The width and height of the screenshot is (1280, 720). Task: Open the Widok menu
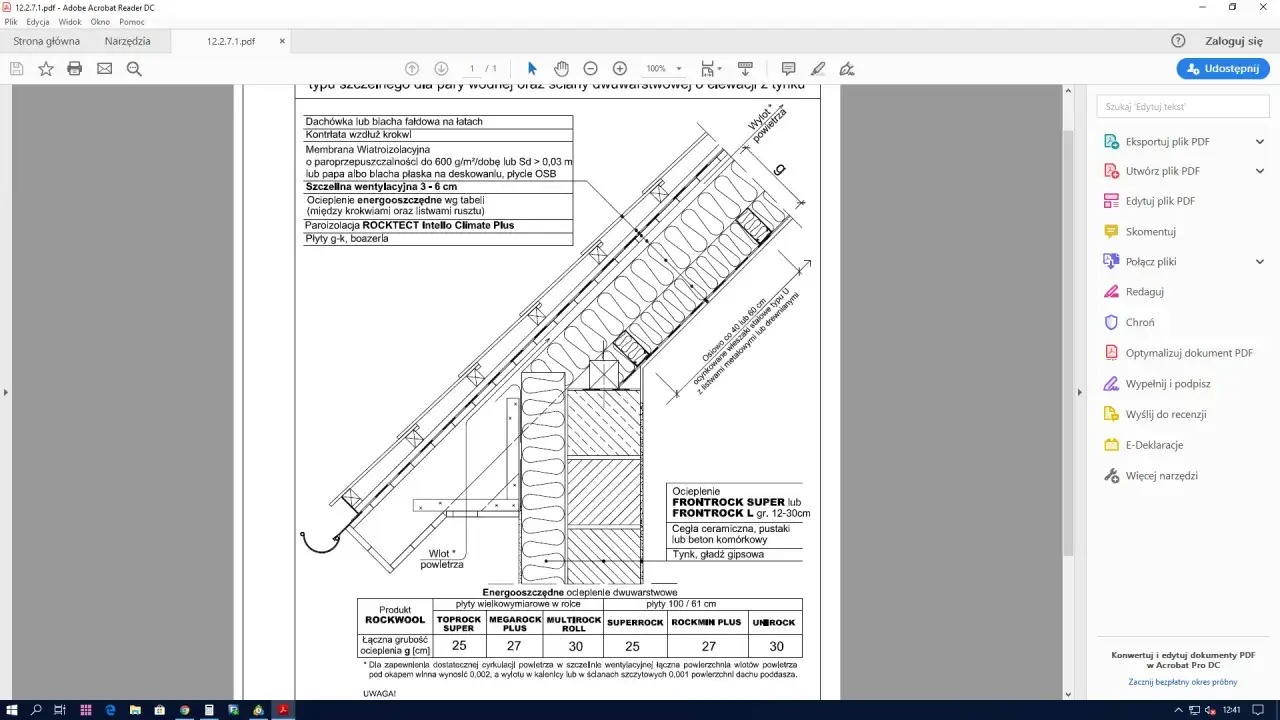[x=70, y=22]
